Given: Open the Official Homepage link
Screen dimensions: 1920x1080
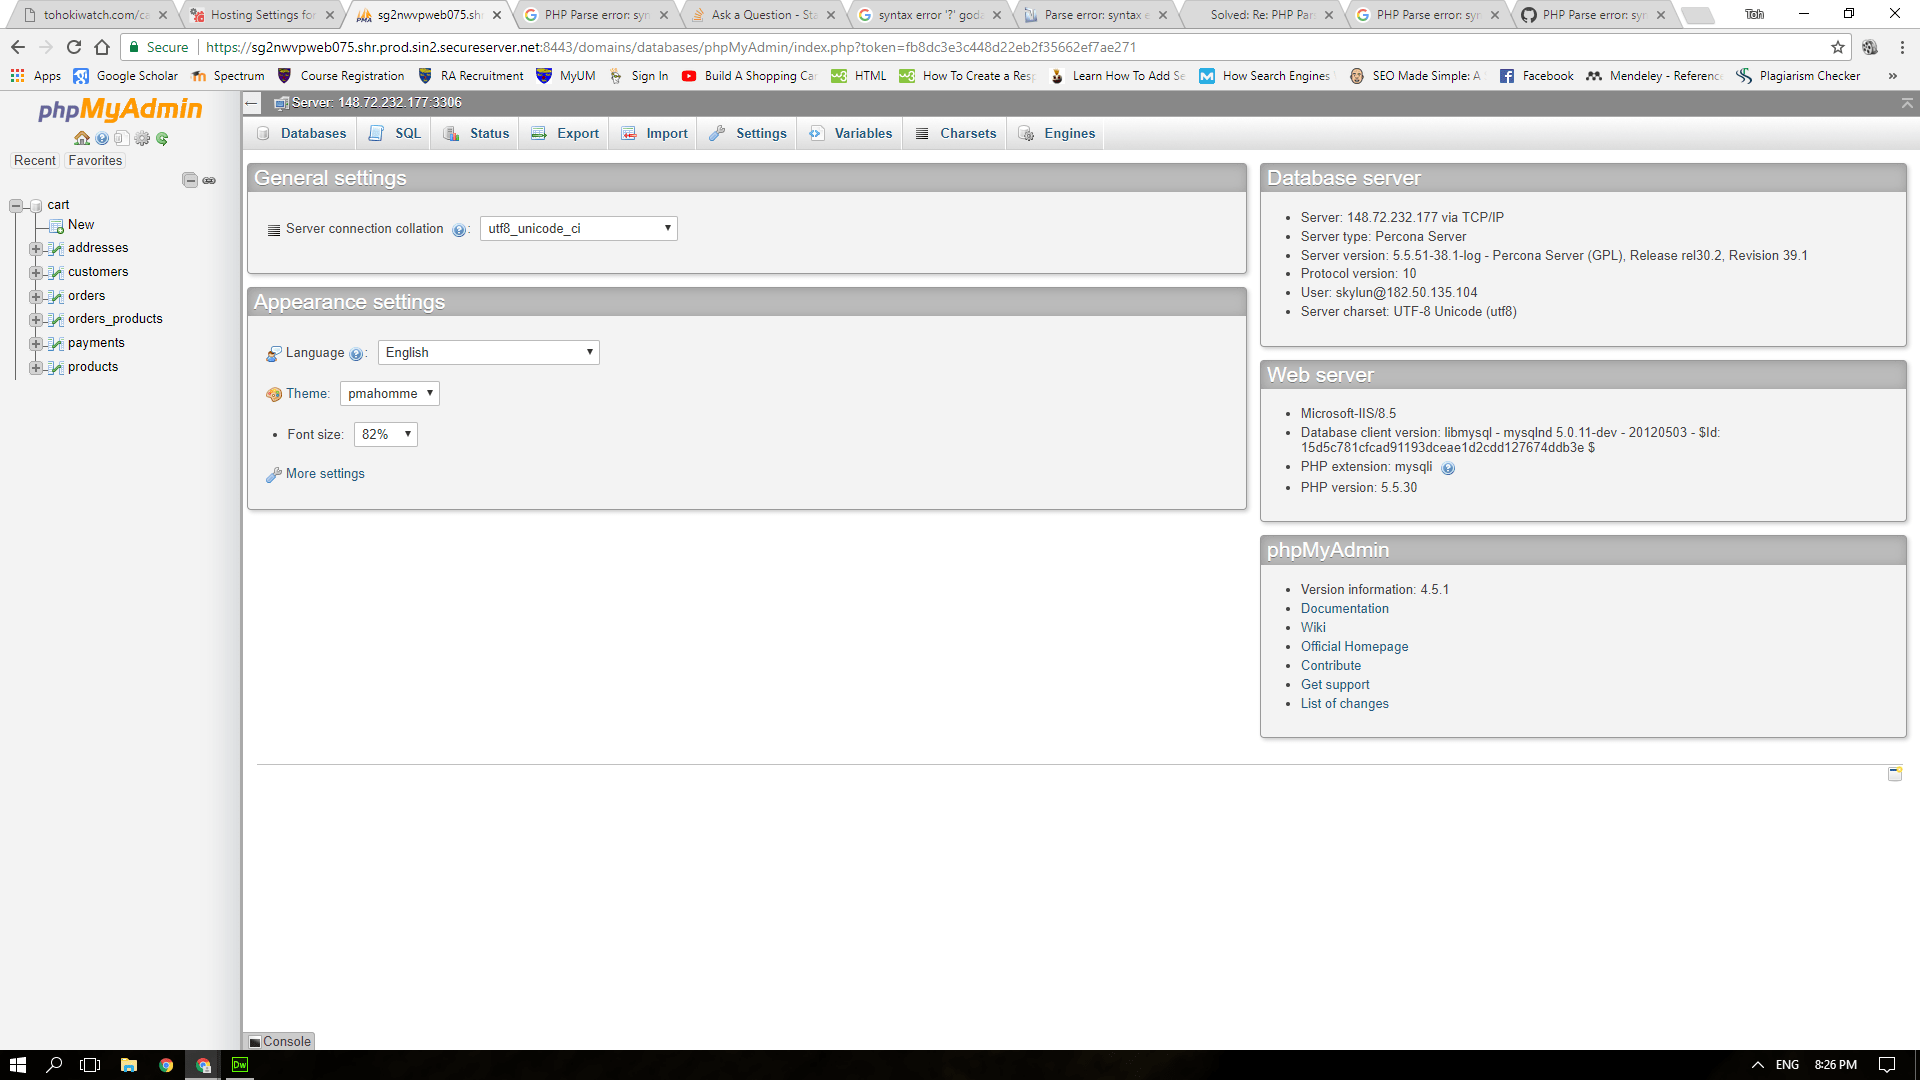Looking at the screenshot, I should point(1354,647).
